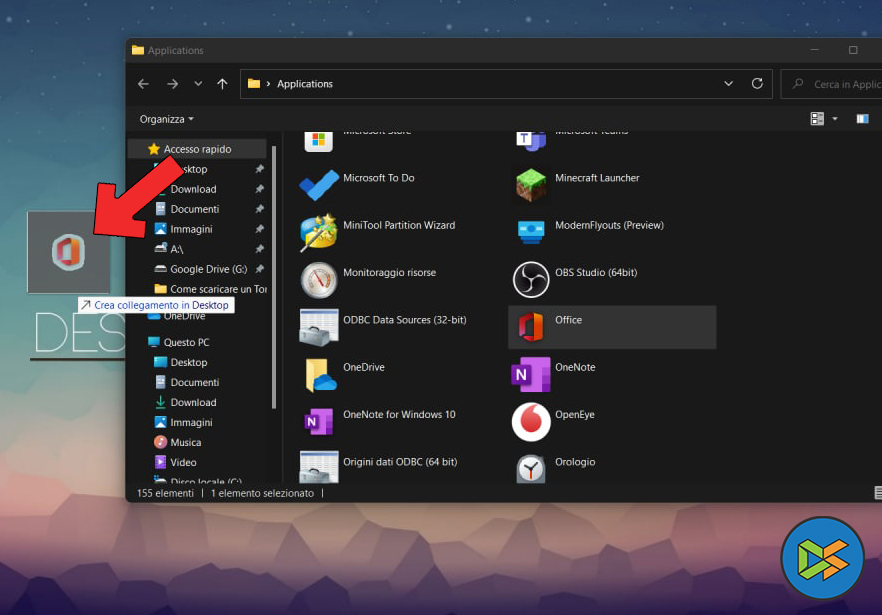This screenshot has width=882, height=615.
Task: Click the Refresh button in address bar
Action: tap(757, 84)
